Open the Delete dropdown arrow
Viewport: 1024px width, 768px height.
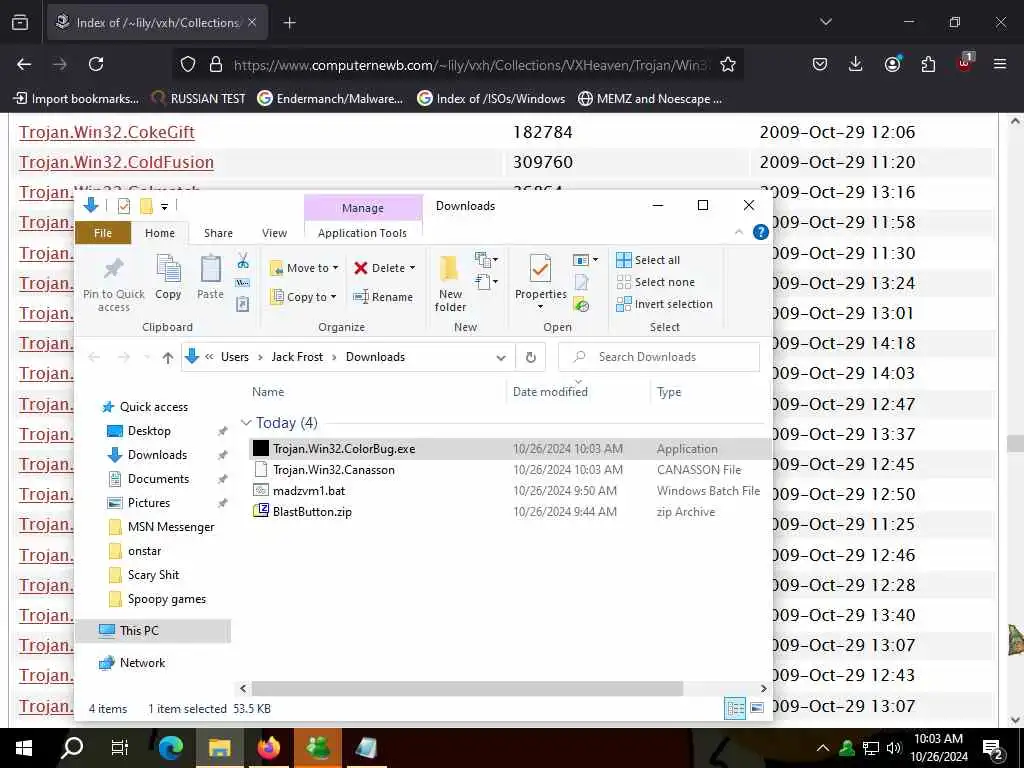412,268
